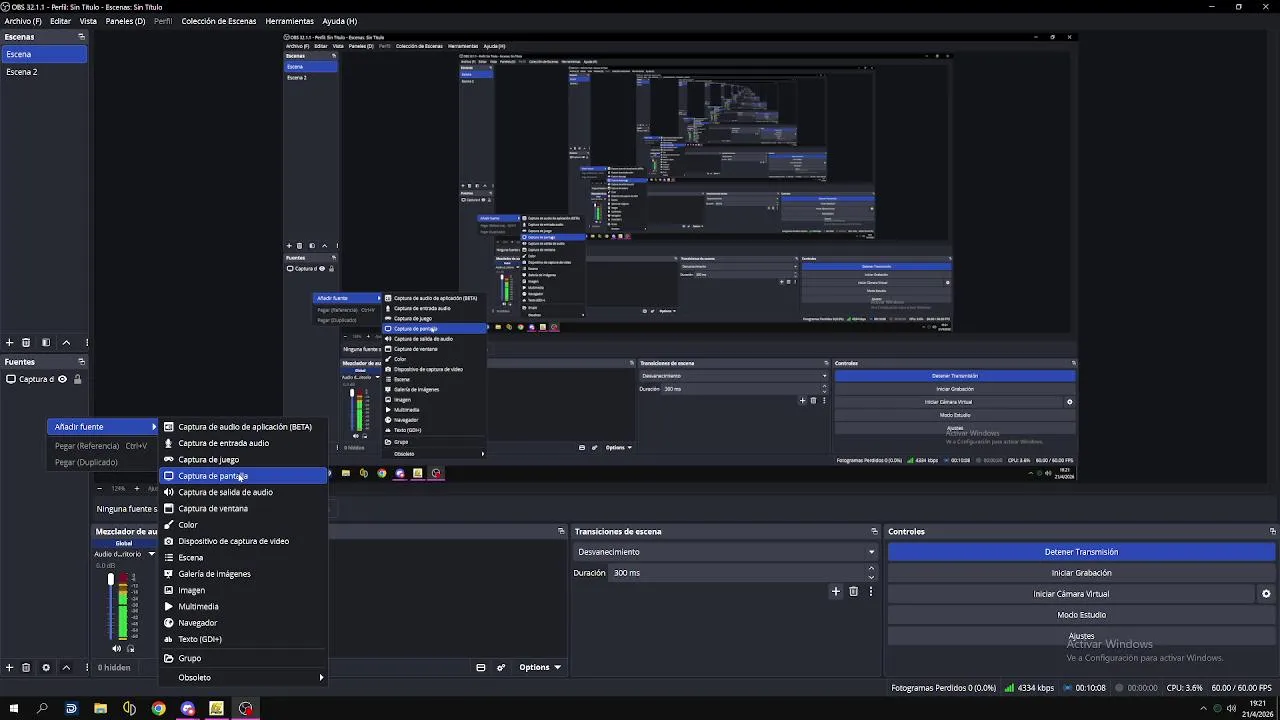
Task: Select Captura de pantalla from source menu
Action: click(x=244, y=476)
